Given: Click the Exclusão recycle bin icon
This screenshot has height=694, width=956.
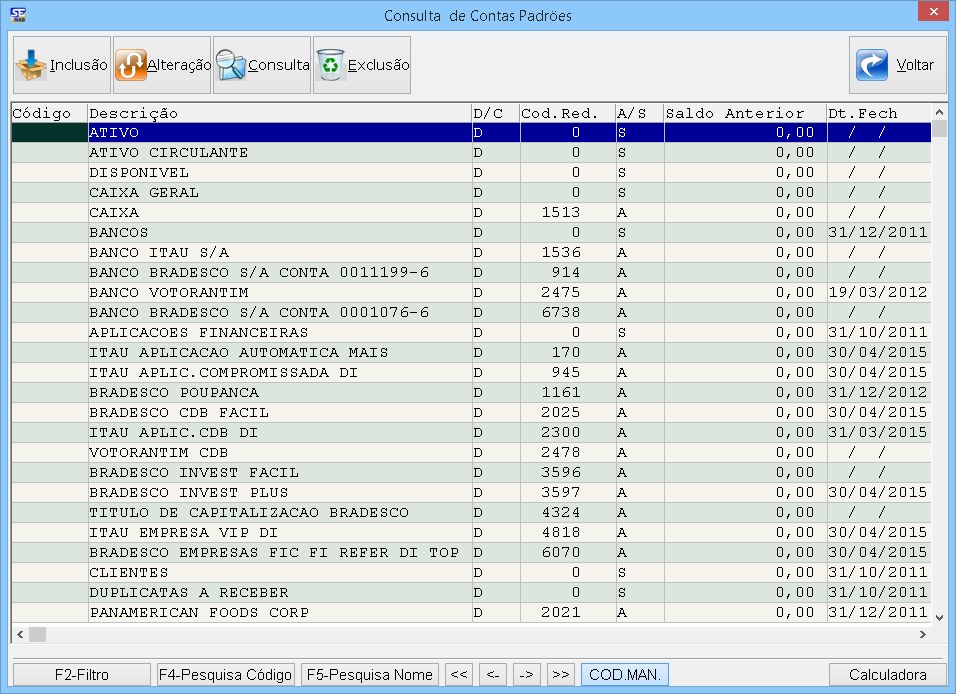Looking at the screenshot, I should click(x=331, y=66).
